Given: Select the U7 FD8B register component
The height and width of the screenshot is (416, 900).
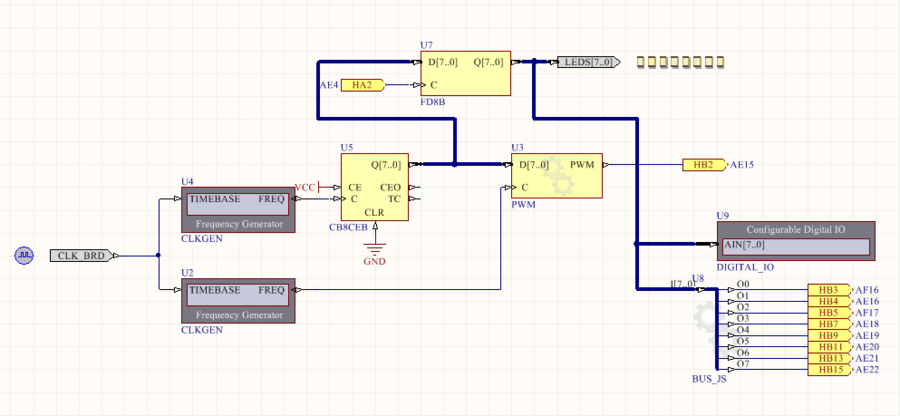Looking at the screenshot, I should [465, 73].
